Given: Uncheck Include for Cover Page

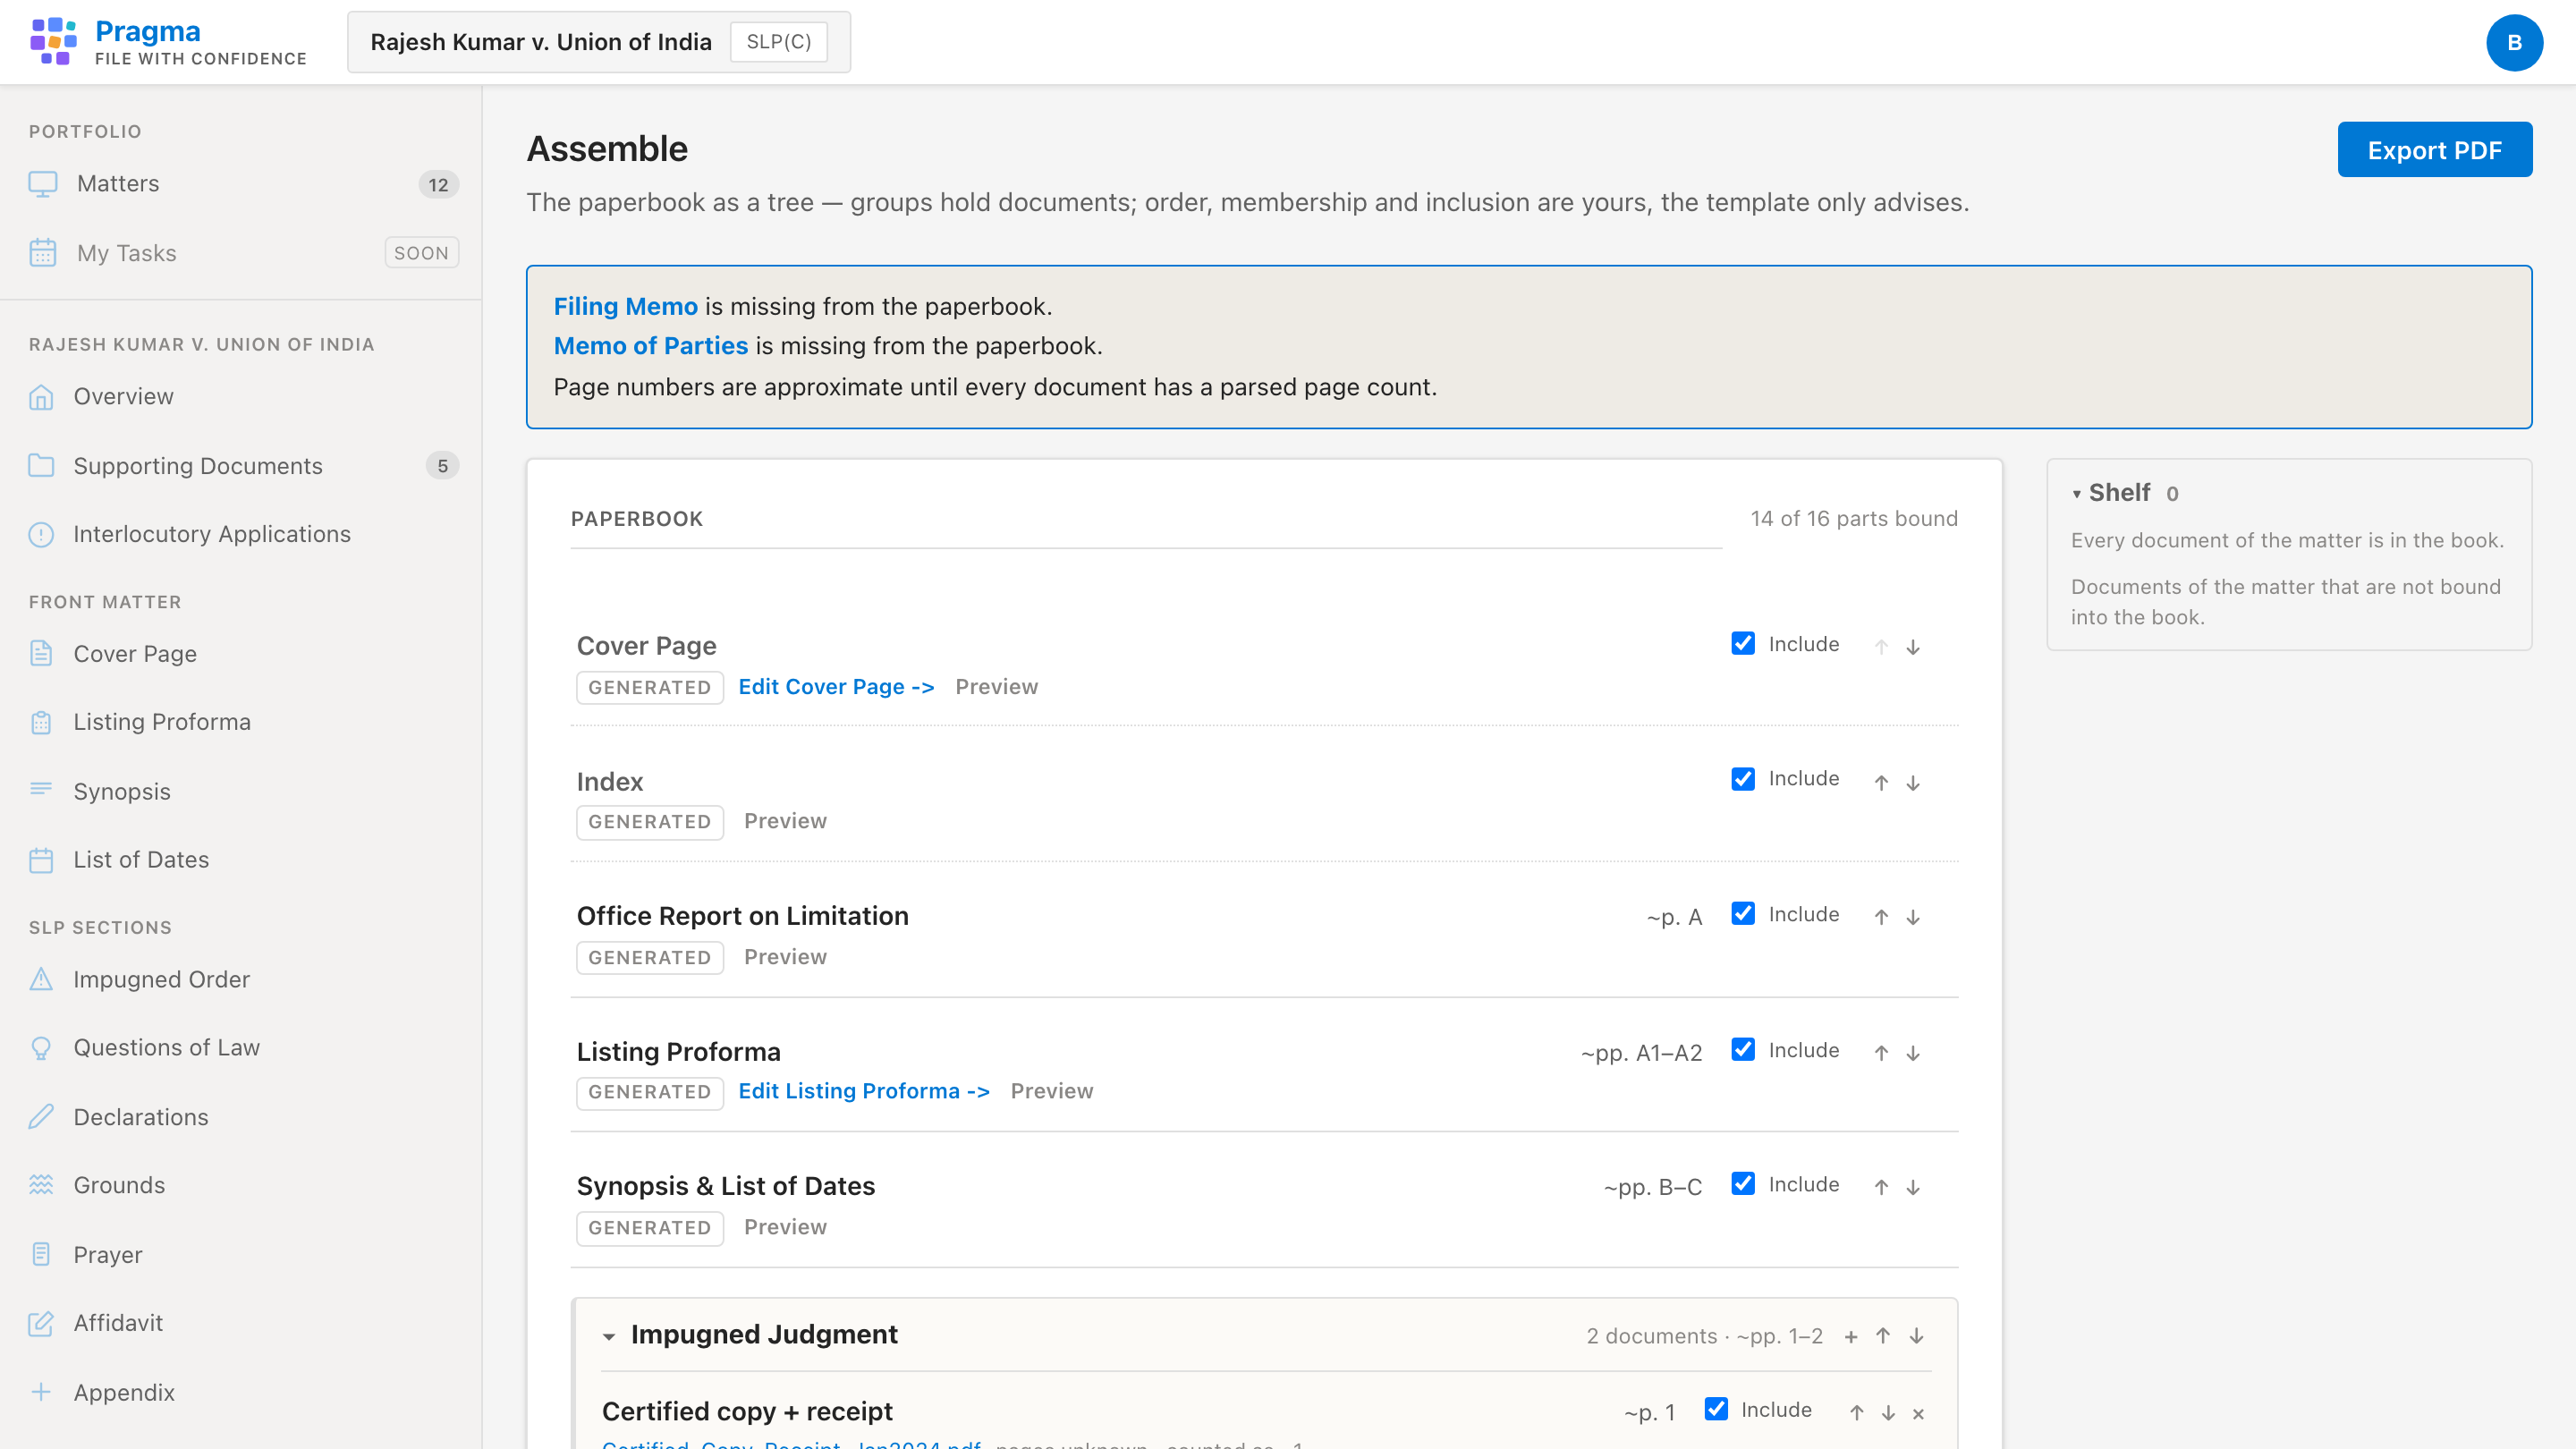Looking at the screenshot, I should 1743,643.
